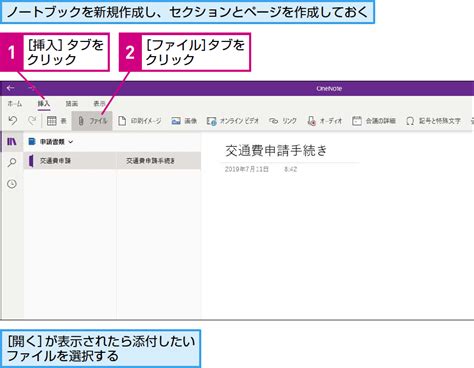This screenshot has height=368, width=474.
Task: Insert 会議の詳細 meeting details
Action: pos(374,121)
